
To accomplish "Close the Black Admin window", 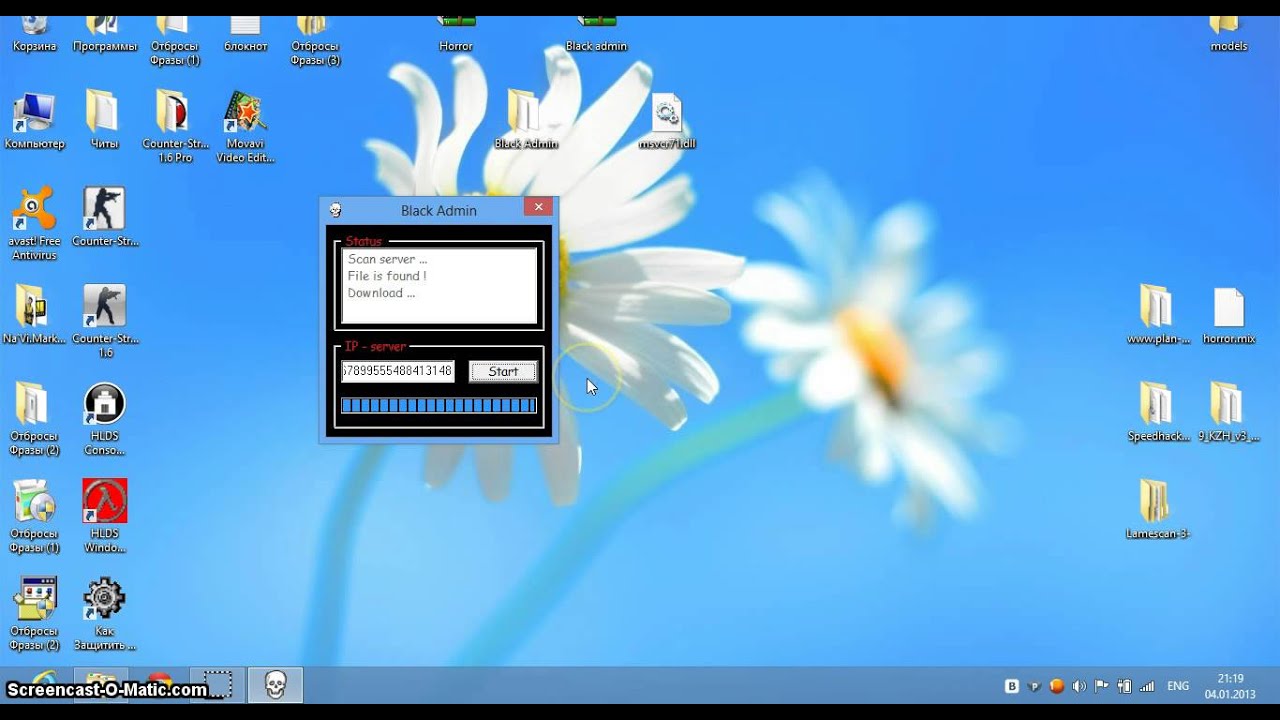I will coord(538,207).
